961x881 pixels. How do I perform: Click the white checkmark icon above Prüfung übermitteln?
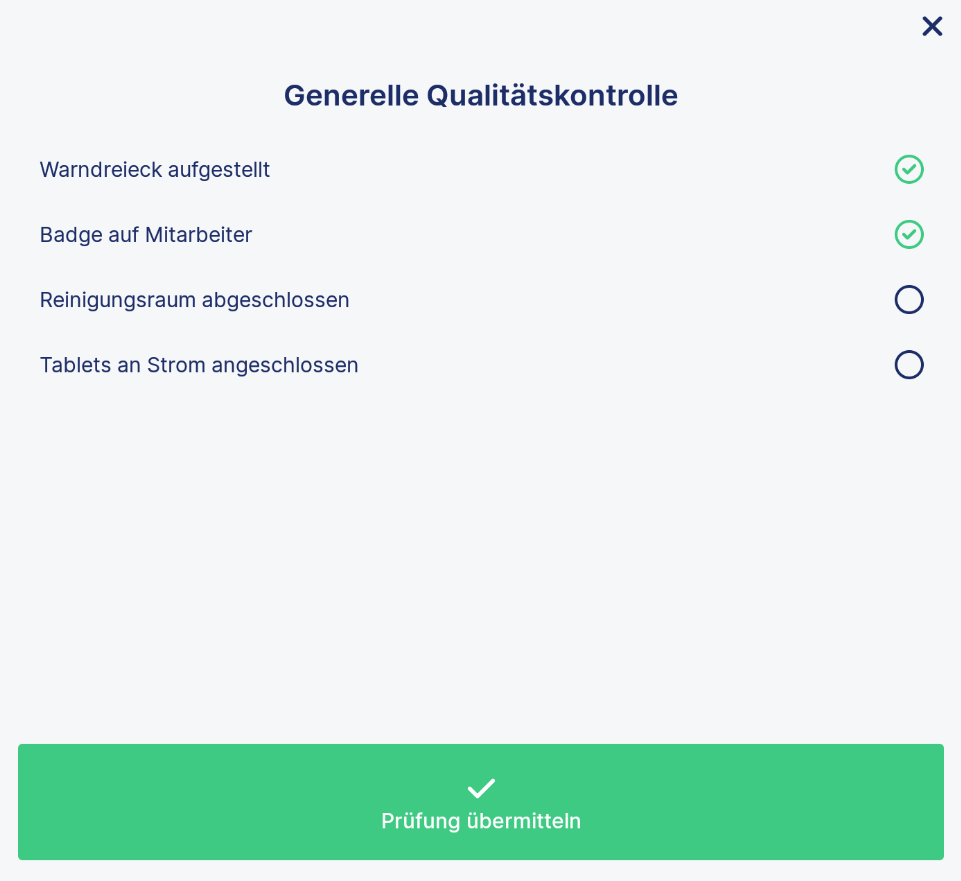point(481,788)
